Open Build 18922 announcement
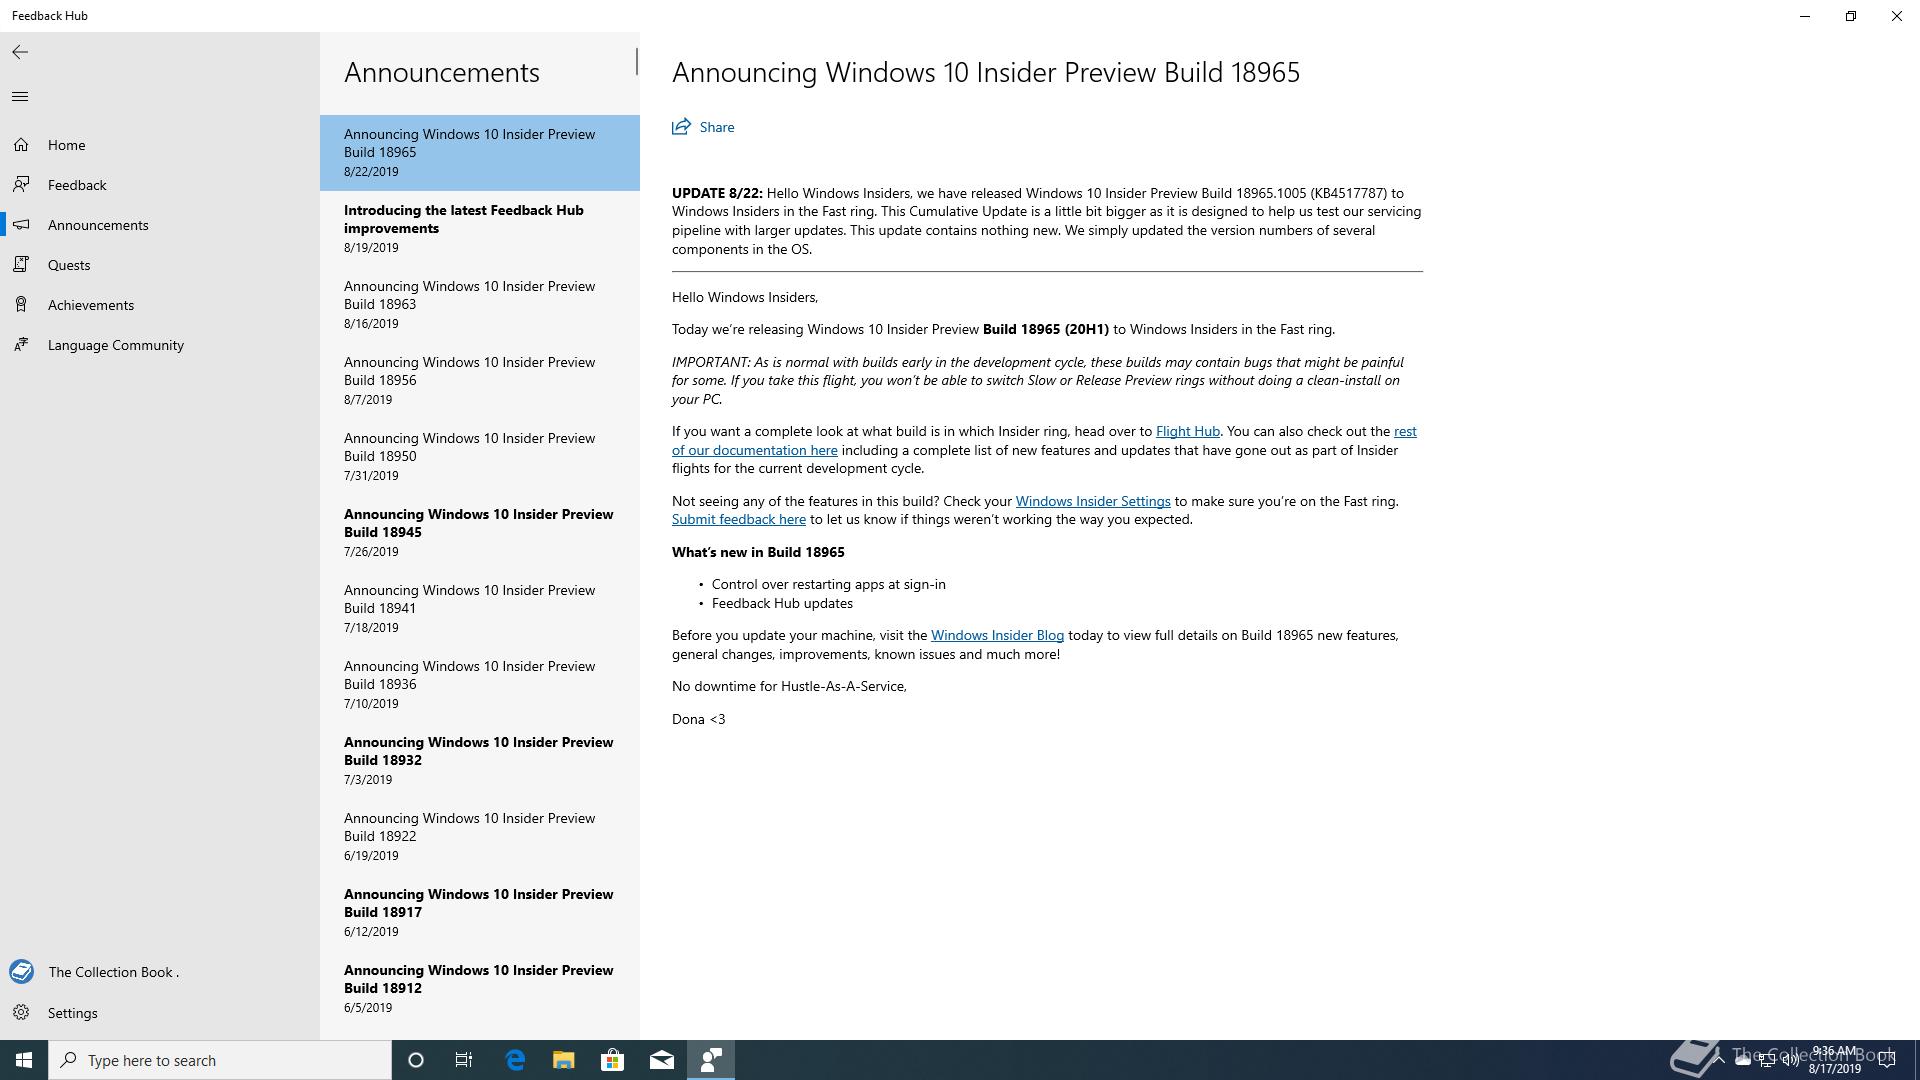This screenshot has width=1920, height=1080. tap(480, 837)
